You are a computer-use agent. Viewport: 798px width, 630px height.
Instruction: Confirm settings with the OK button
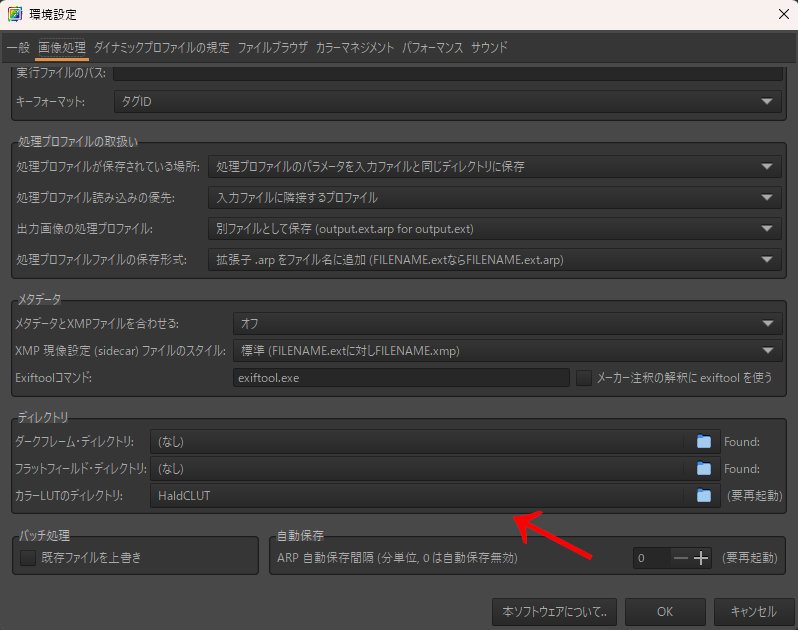click(x=665, y=611)
